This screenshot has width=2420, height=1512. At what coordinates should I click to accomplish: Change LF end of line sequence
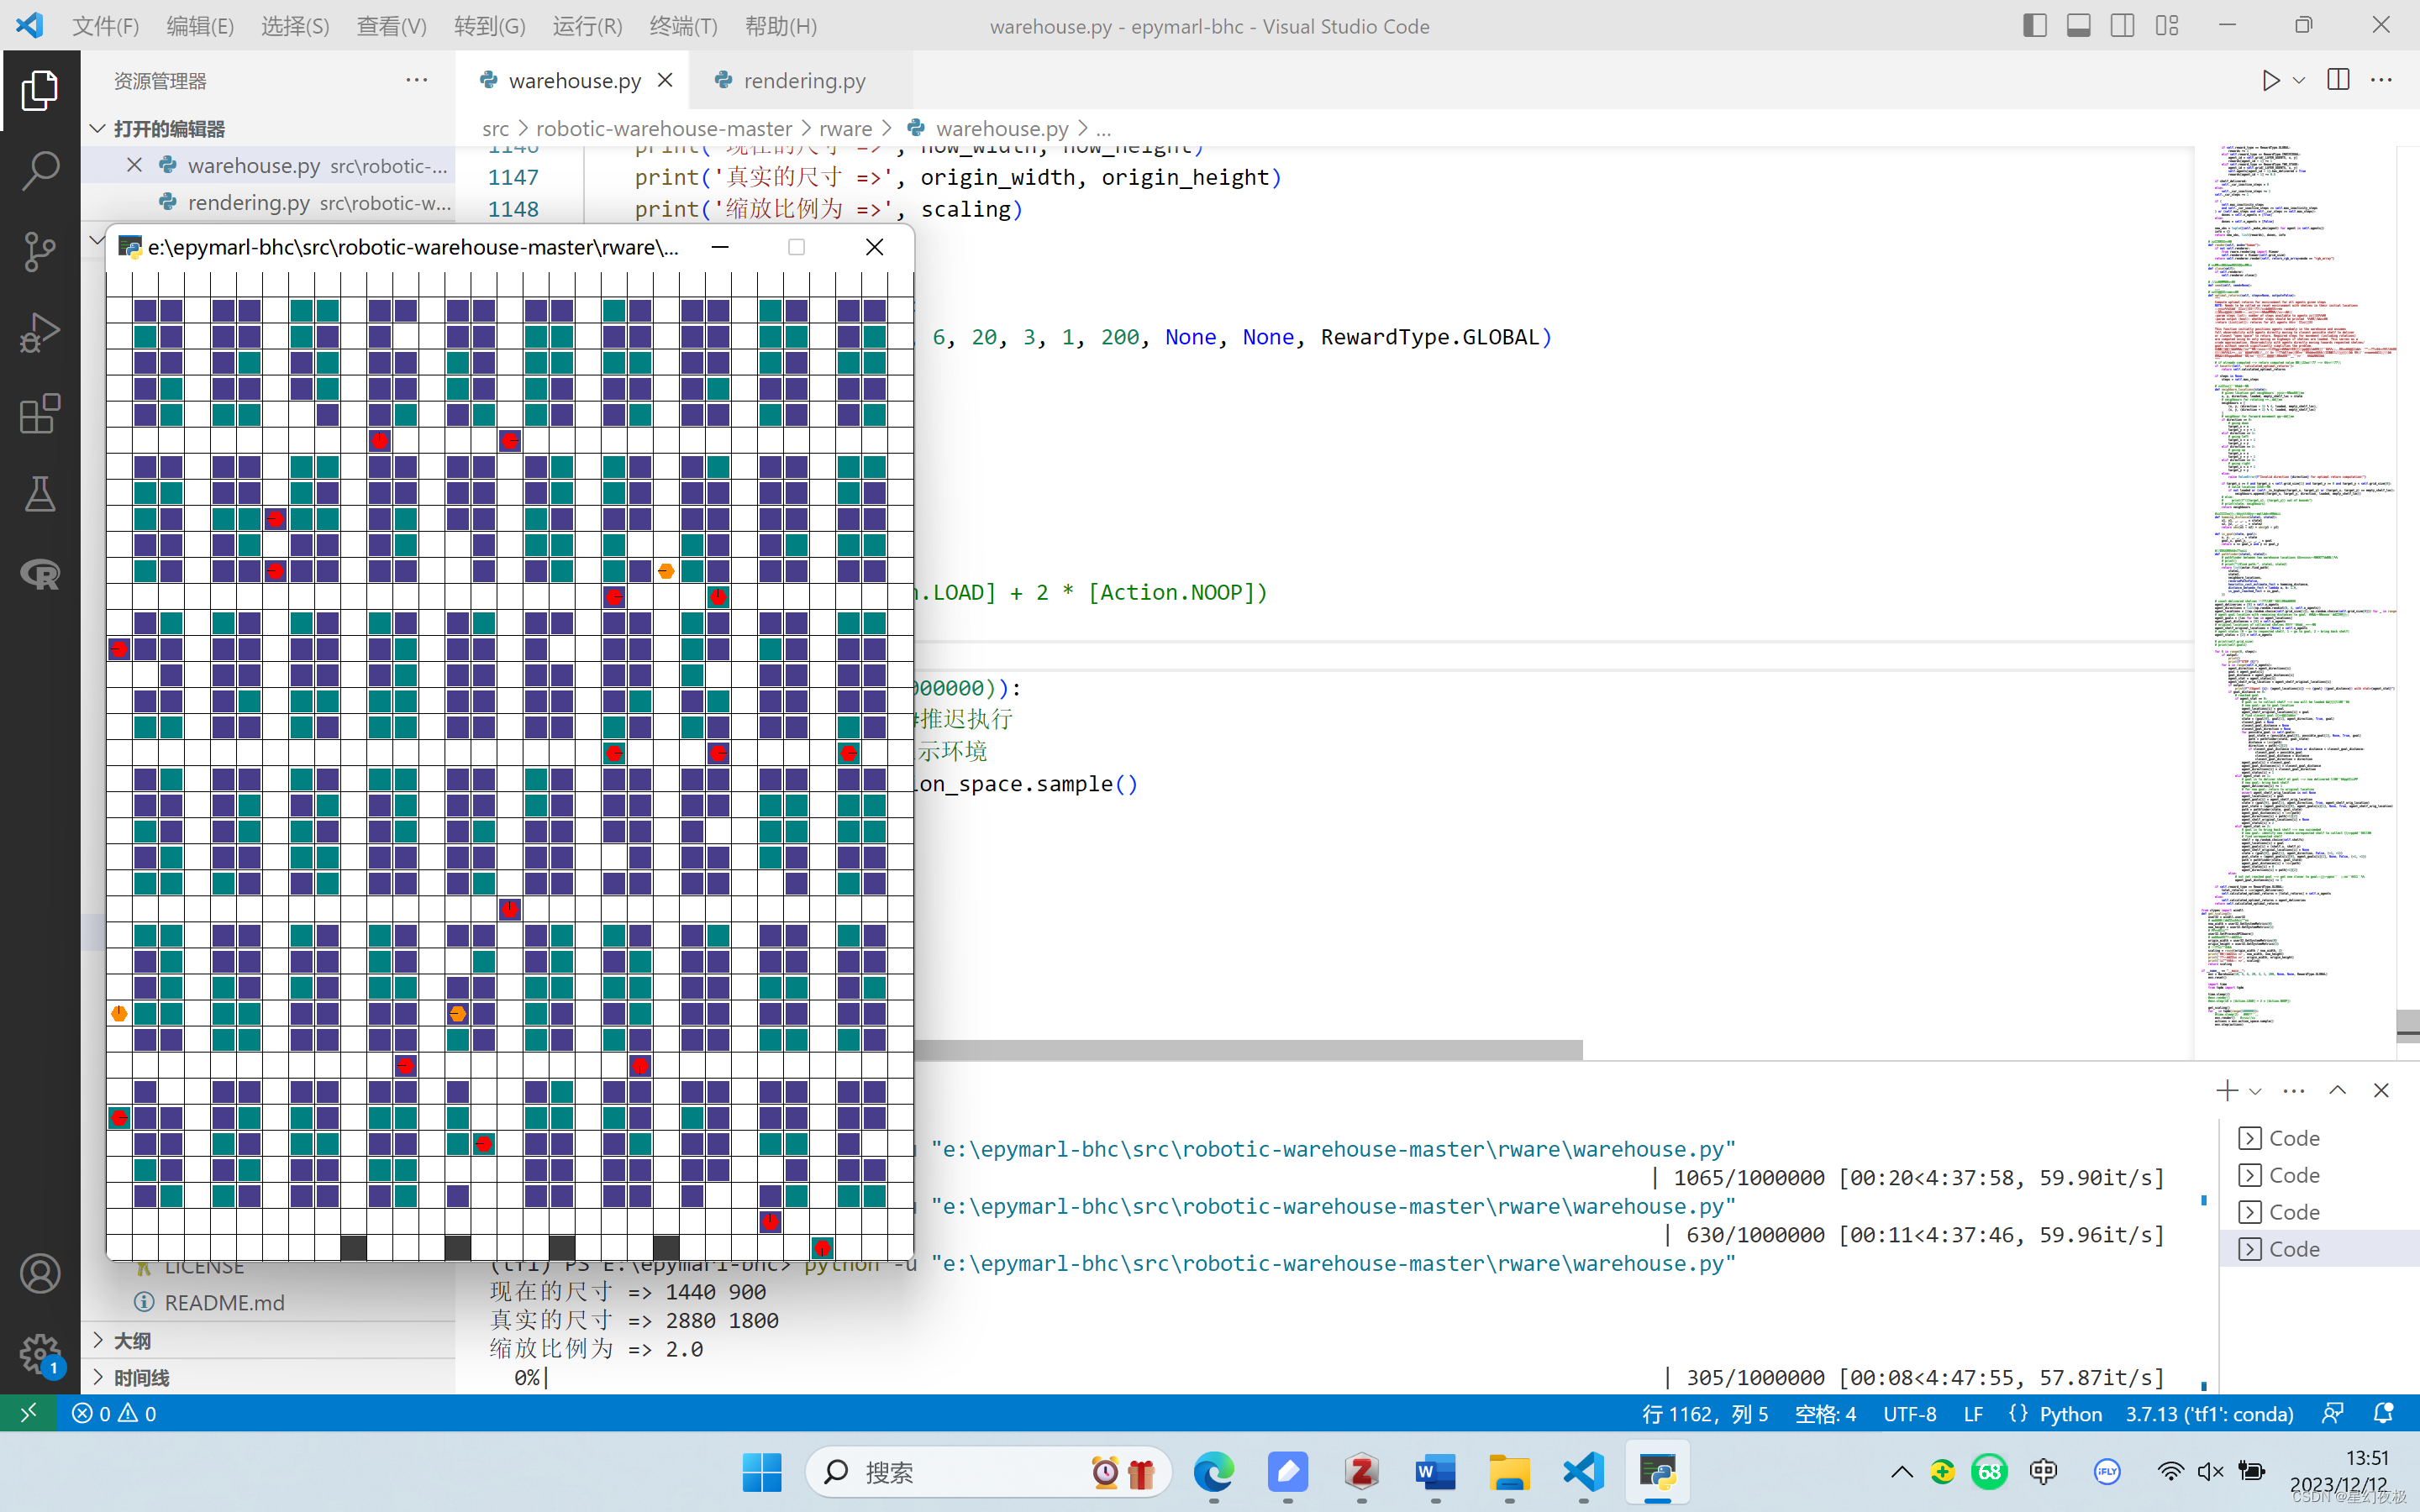click(x=1973, y=1413)
